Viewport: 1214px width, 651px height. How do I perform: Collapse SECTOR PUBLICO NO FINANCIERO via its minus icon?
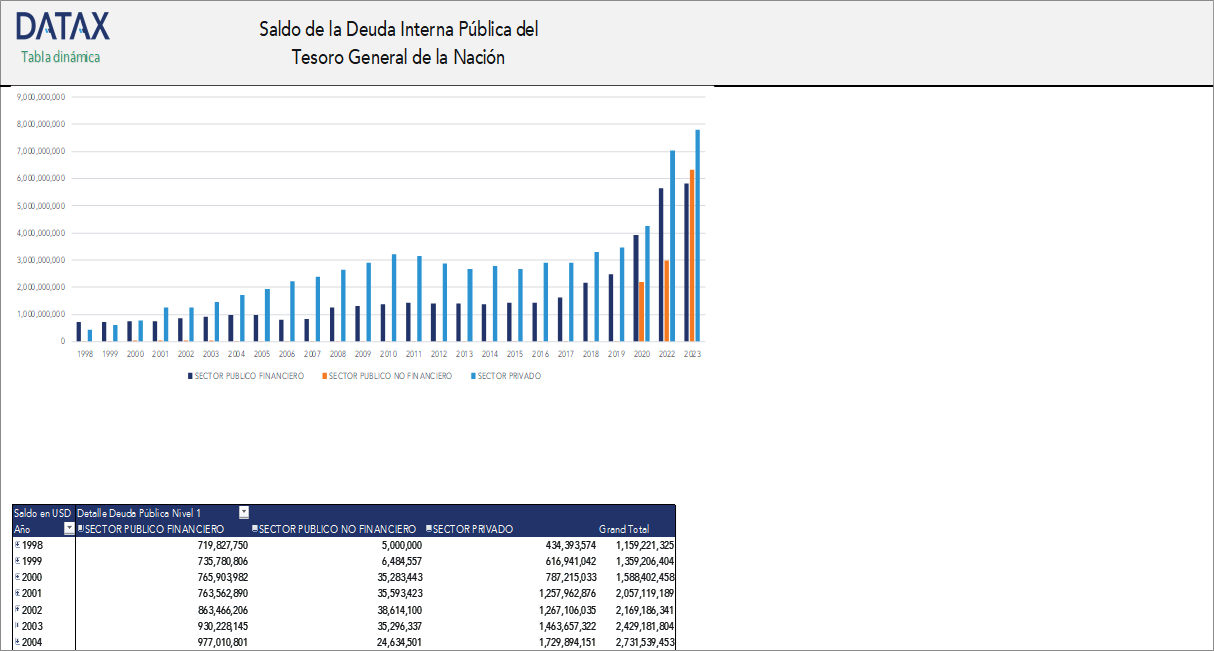[x=254, y=530]
